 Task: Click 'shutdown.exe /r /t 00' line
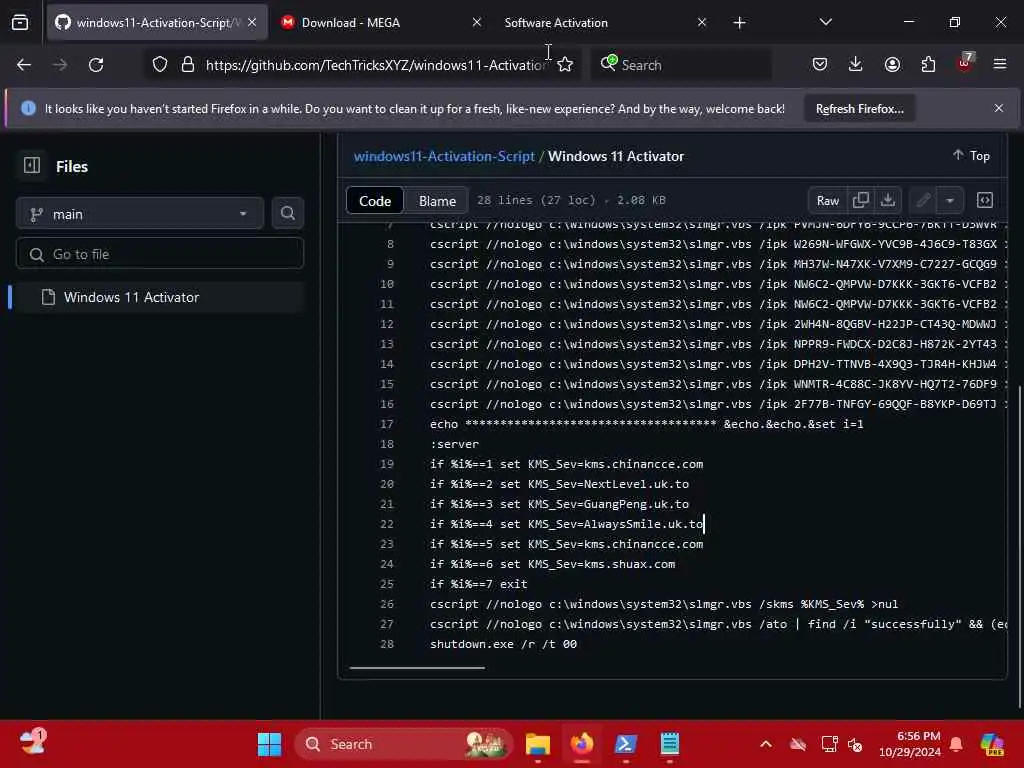[504, 644]
